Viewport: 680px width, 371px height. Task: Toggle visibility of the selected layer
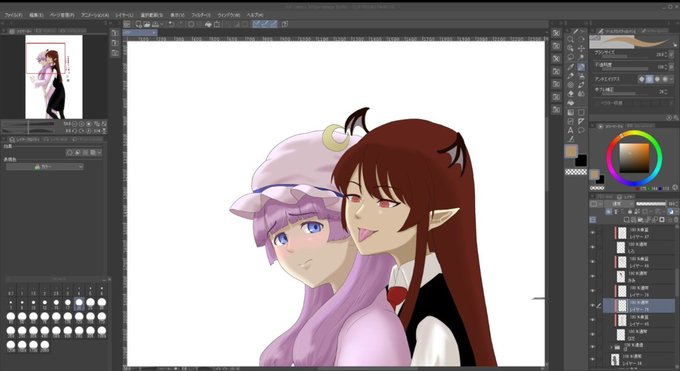[x=593, y=305]
